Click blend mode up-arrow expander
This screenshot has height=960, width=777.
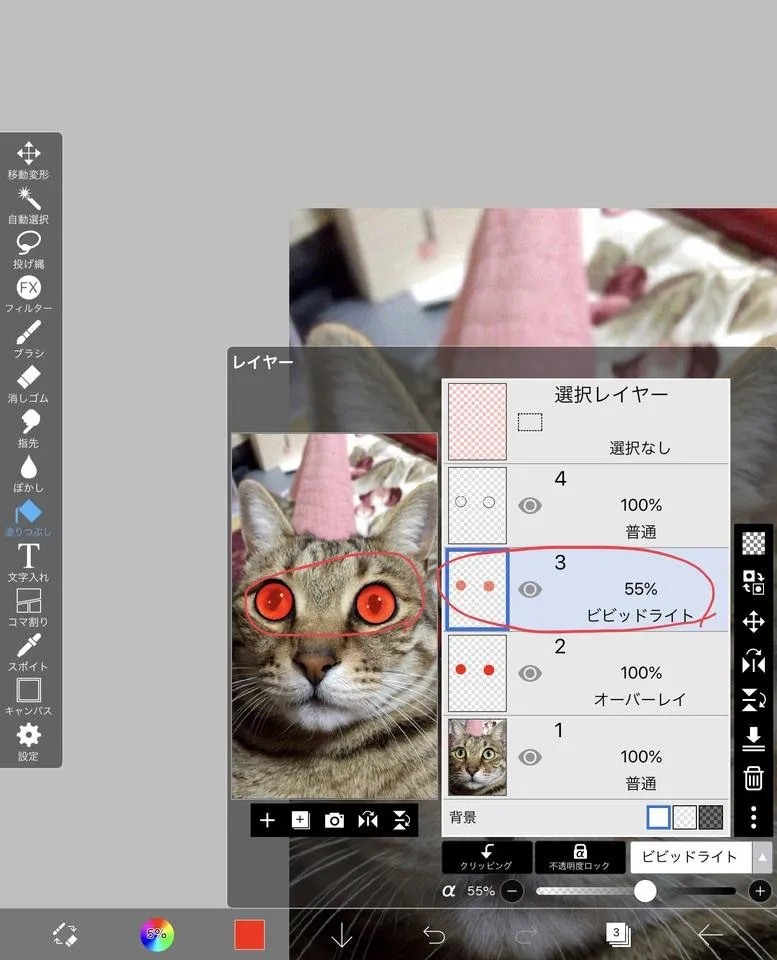[x=762, y=857]
